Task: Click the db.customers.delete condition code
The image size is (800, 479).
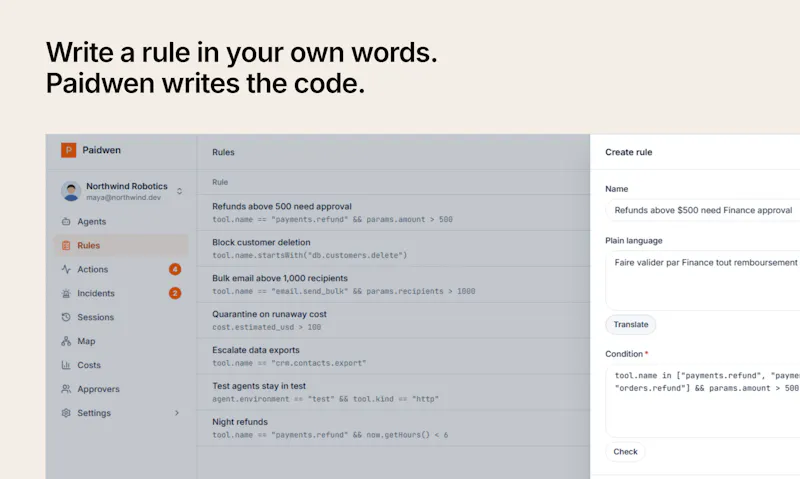Action: tap(309, 255)
